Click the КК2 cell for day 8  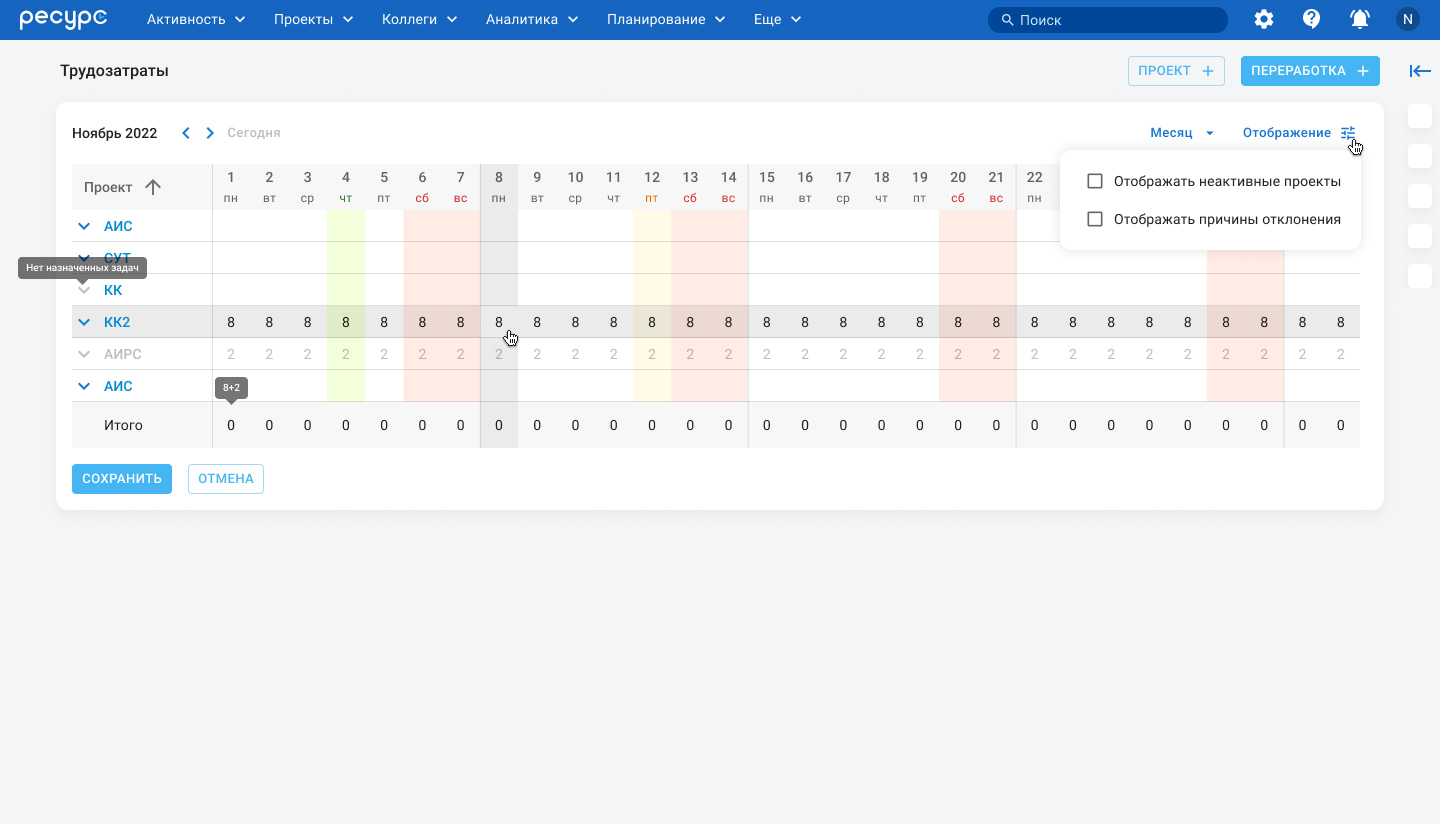[499, 322]
